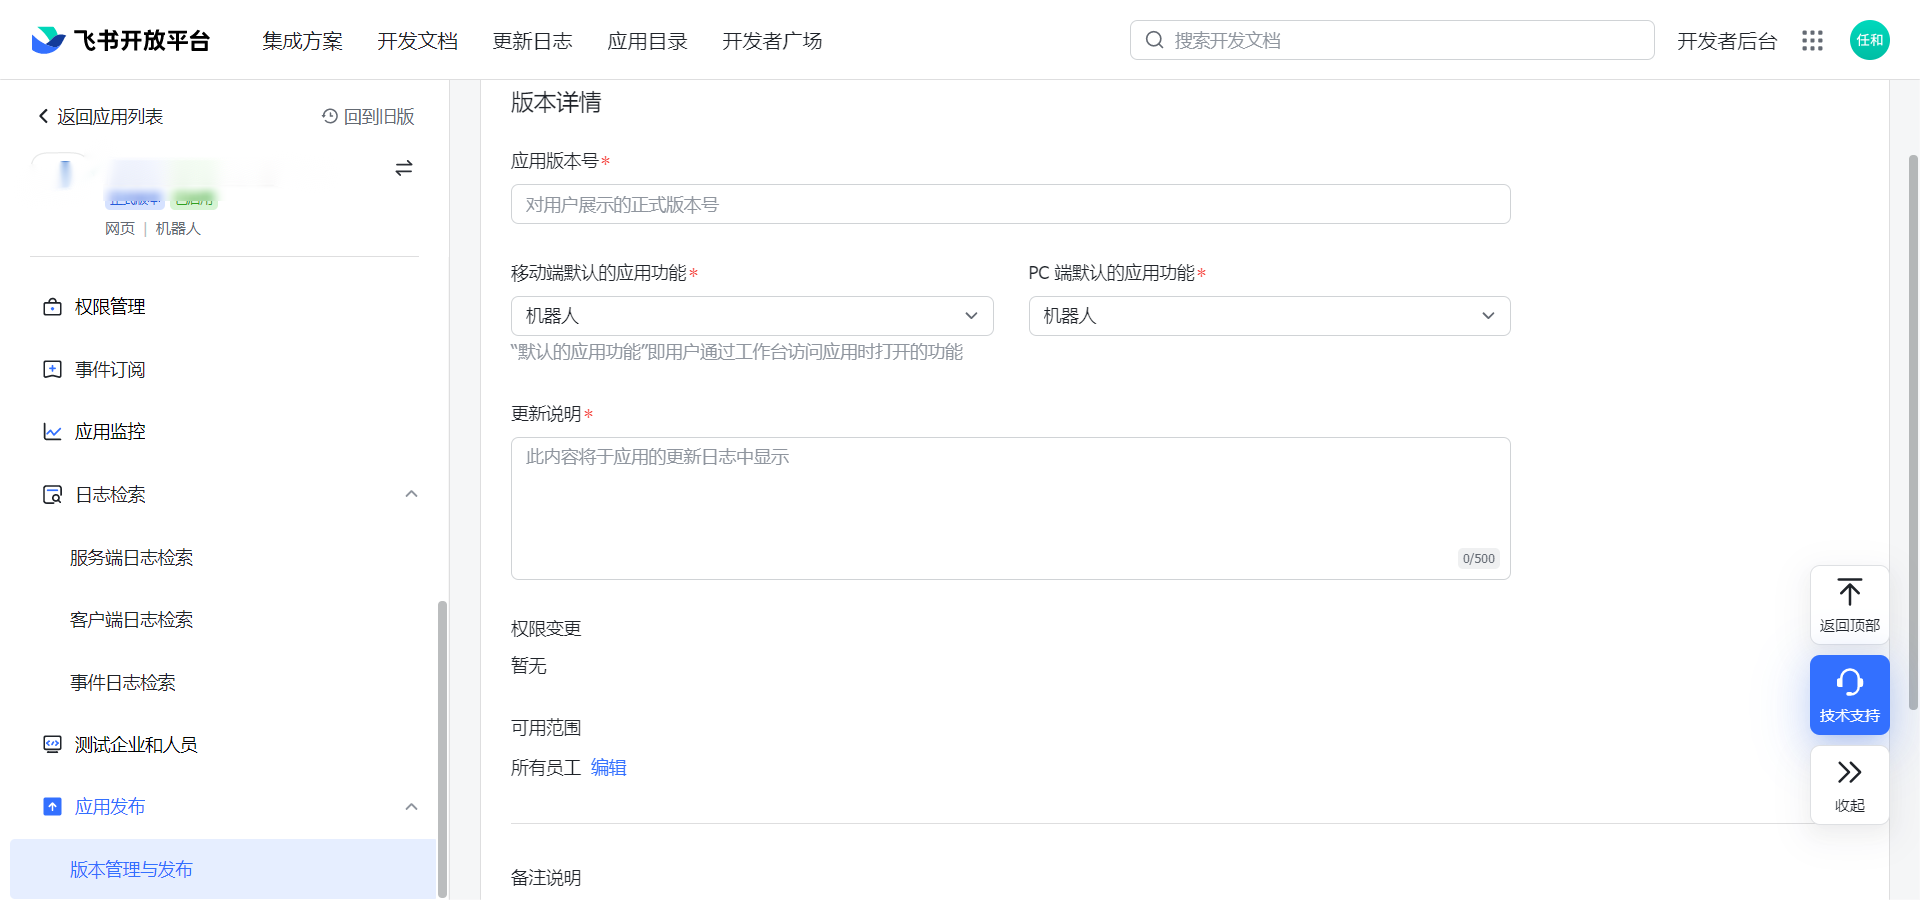The height and width of the screenshot is (900, 1920).
Task: Click the 应用版本号 input field
Action: coord(1009,204)
